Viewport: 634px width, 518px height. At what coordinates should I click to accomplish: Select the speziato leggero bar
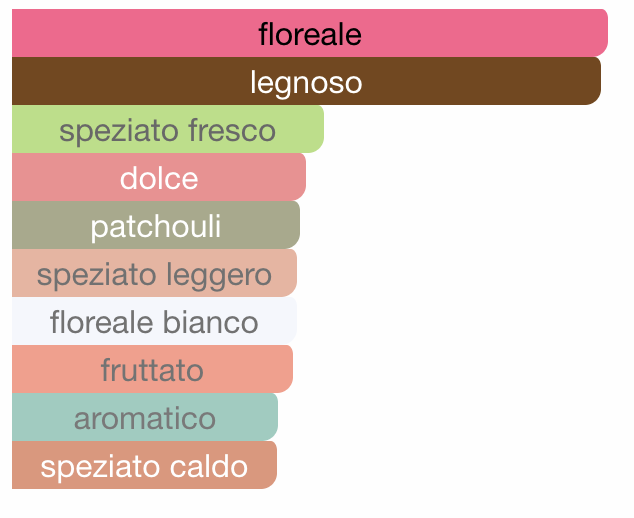(154, 273)
